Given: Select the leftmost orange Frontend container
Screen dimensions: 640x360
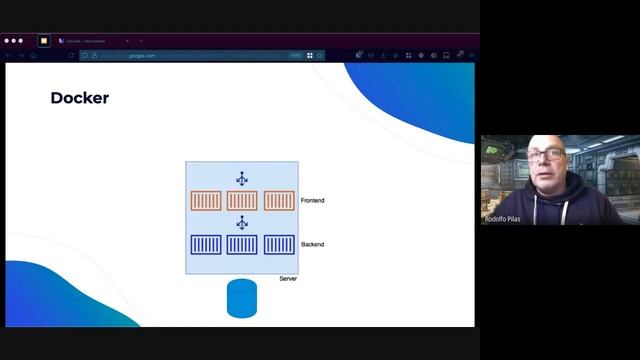Looking at the screenshot, I should (x=206, y=201).
